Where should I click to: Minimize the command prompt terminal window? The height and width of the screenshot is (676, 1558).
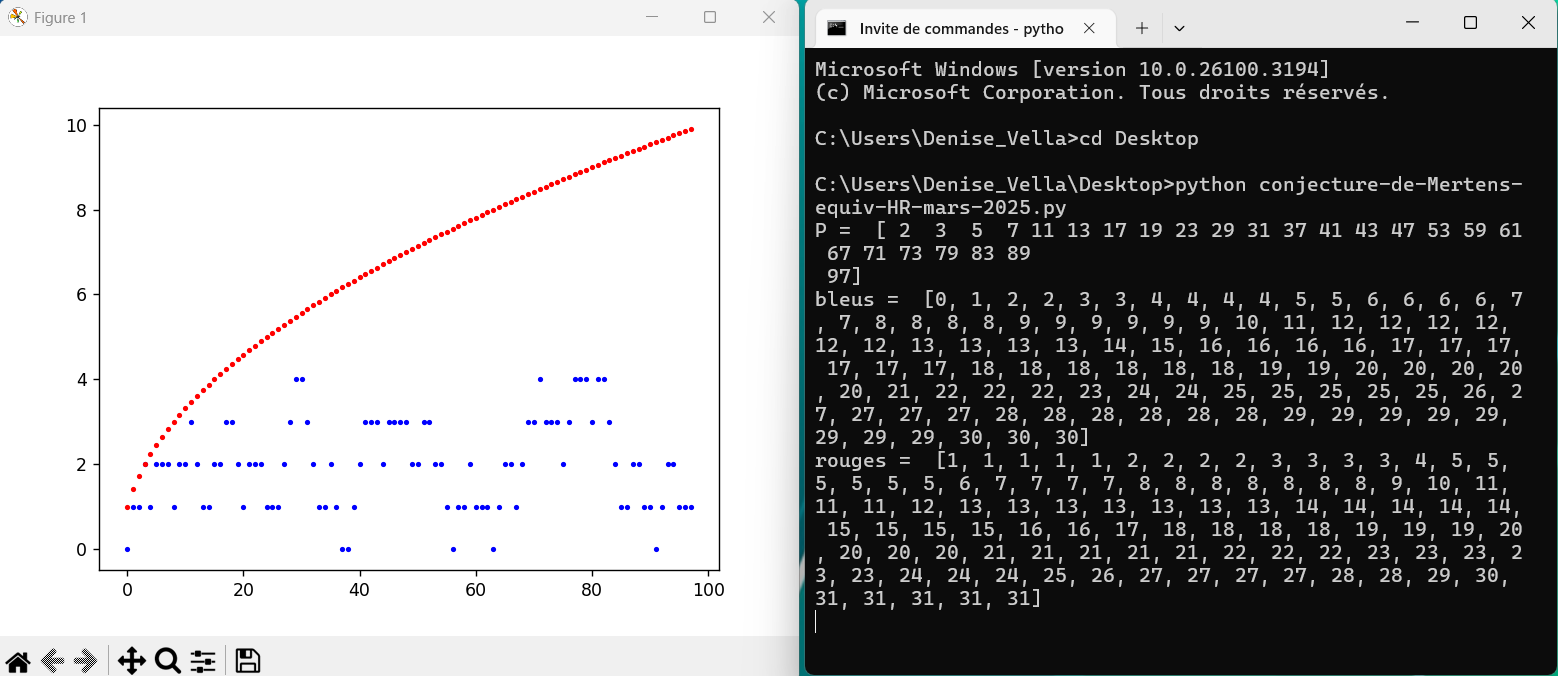click(1412, 23)
